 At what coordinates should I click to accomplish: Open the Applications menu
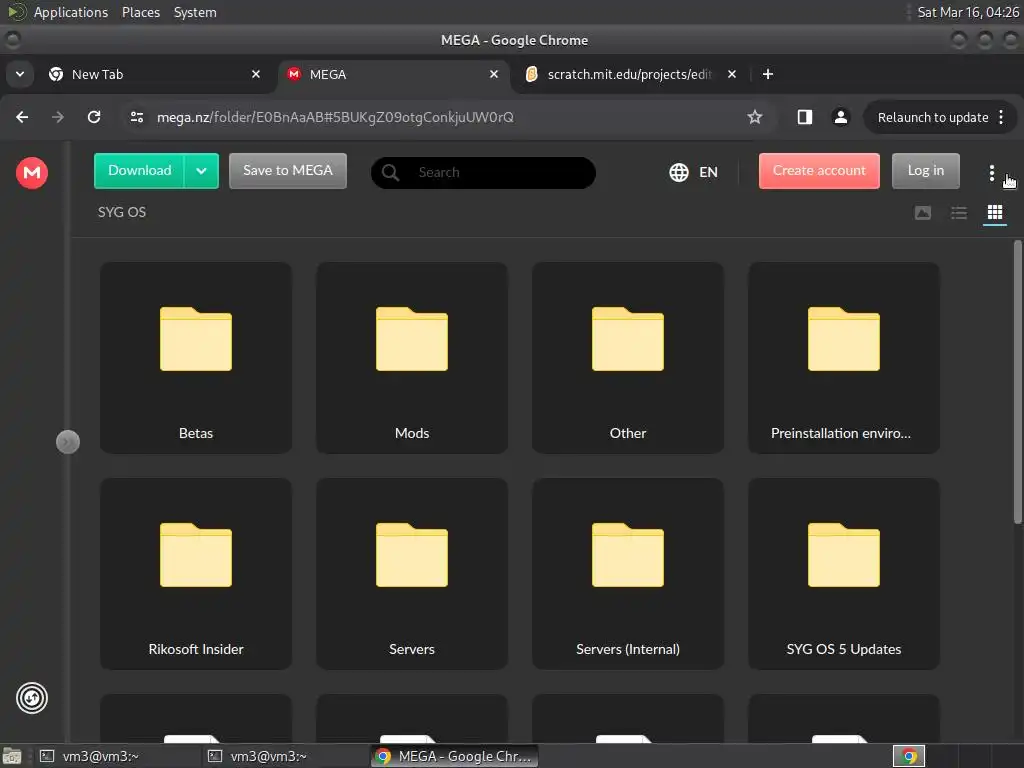point(71,12)
